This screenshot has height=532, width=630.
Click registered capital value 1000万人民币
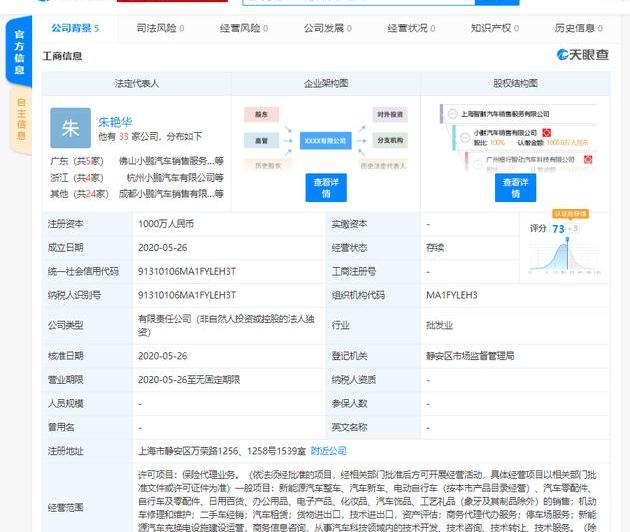point(166,224)
